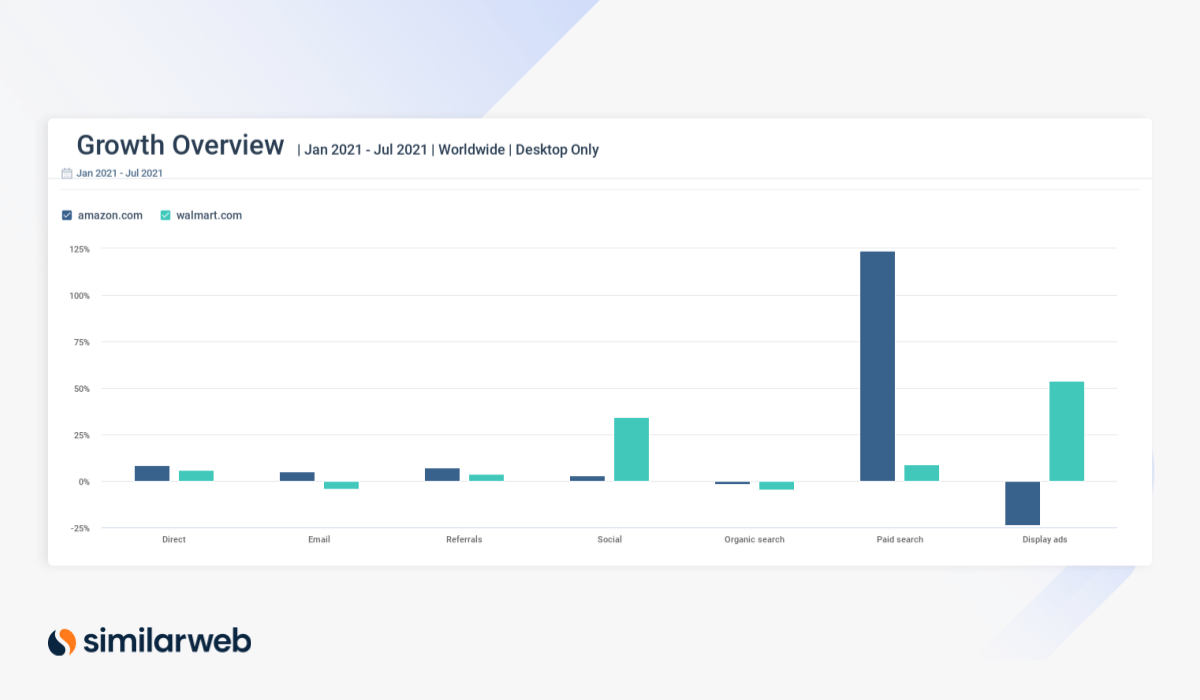Select the Referrals axis label

[464, 539]
